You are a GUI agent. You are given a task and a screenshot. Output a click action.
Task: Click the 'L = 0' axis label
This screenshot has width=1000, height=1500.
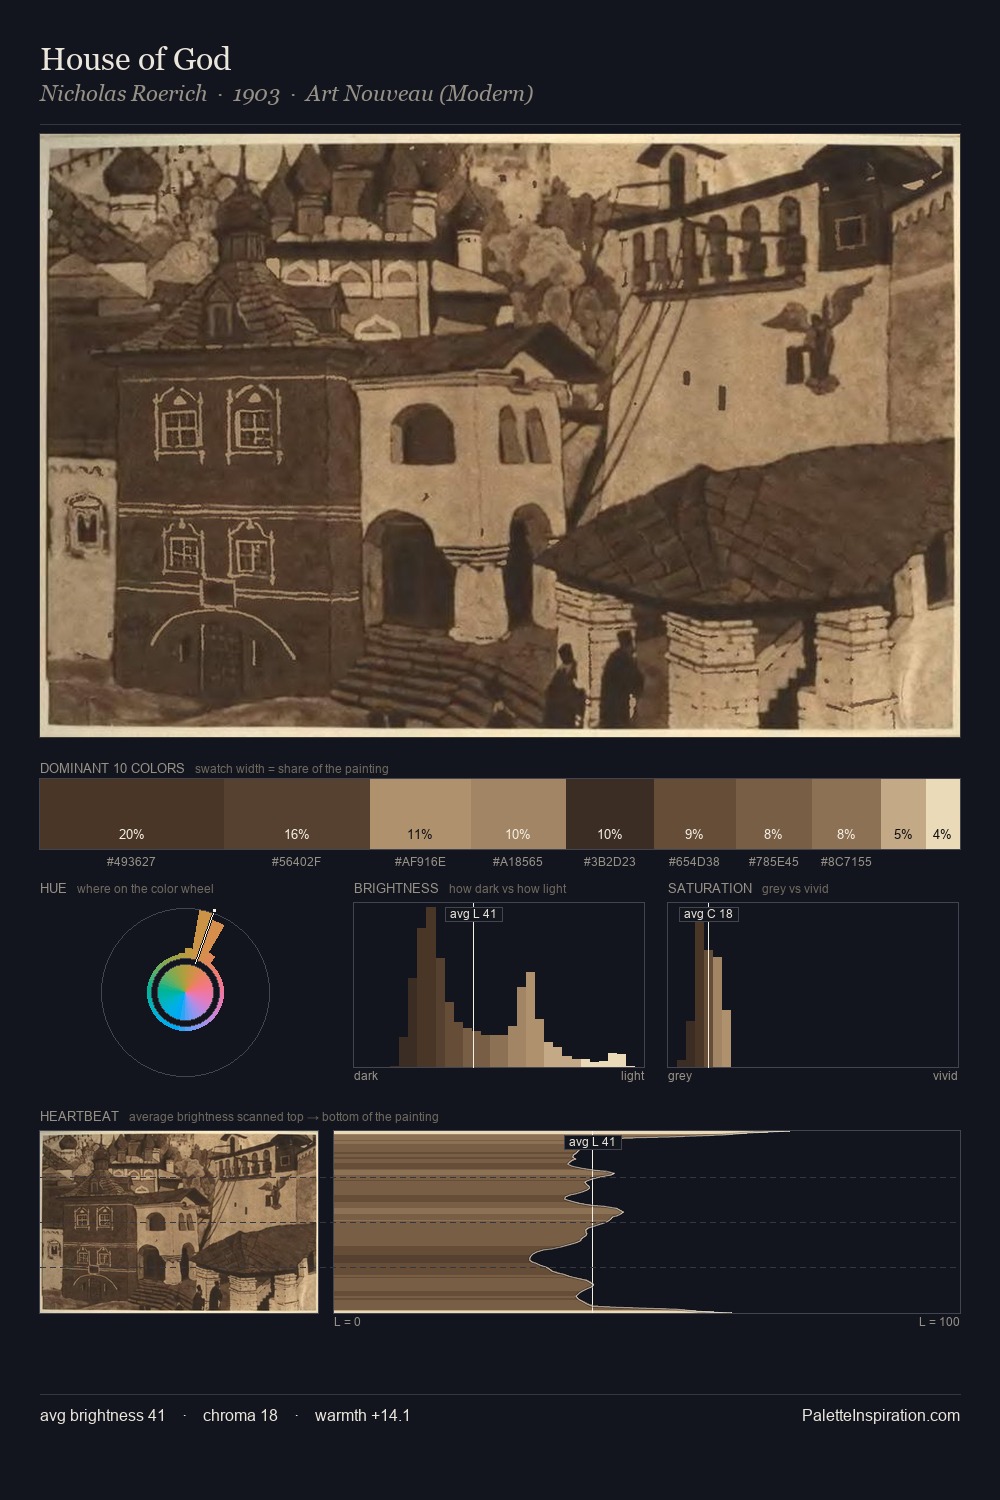coord(347,1321)
